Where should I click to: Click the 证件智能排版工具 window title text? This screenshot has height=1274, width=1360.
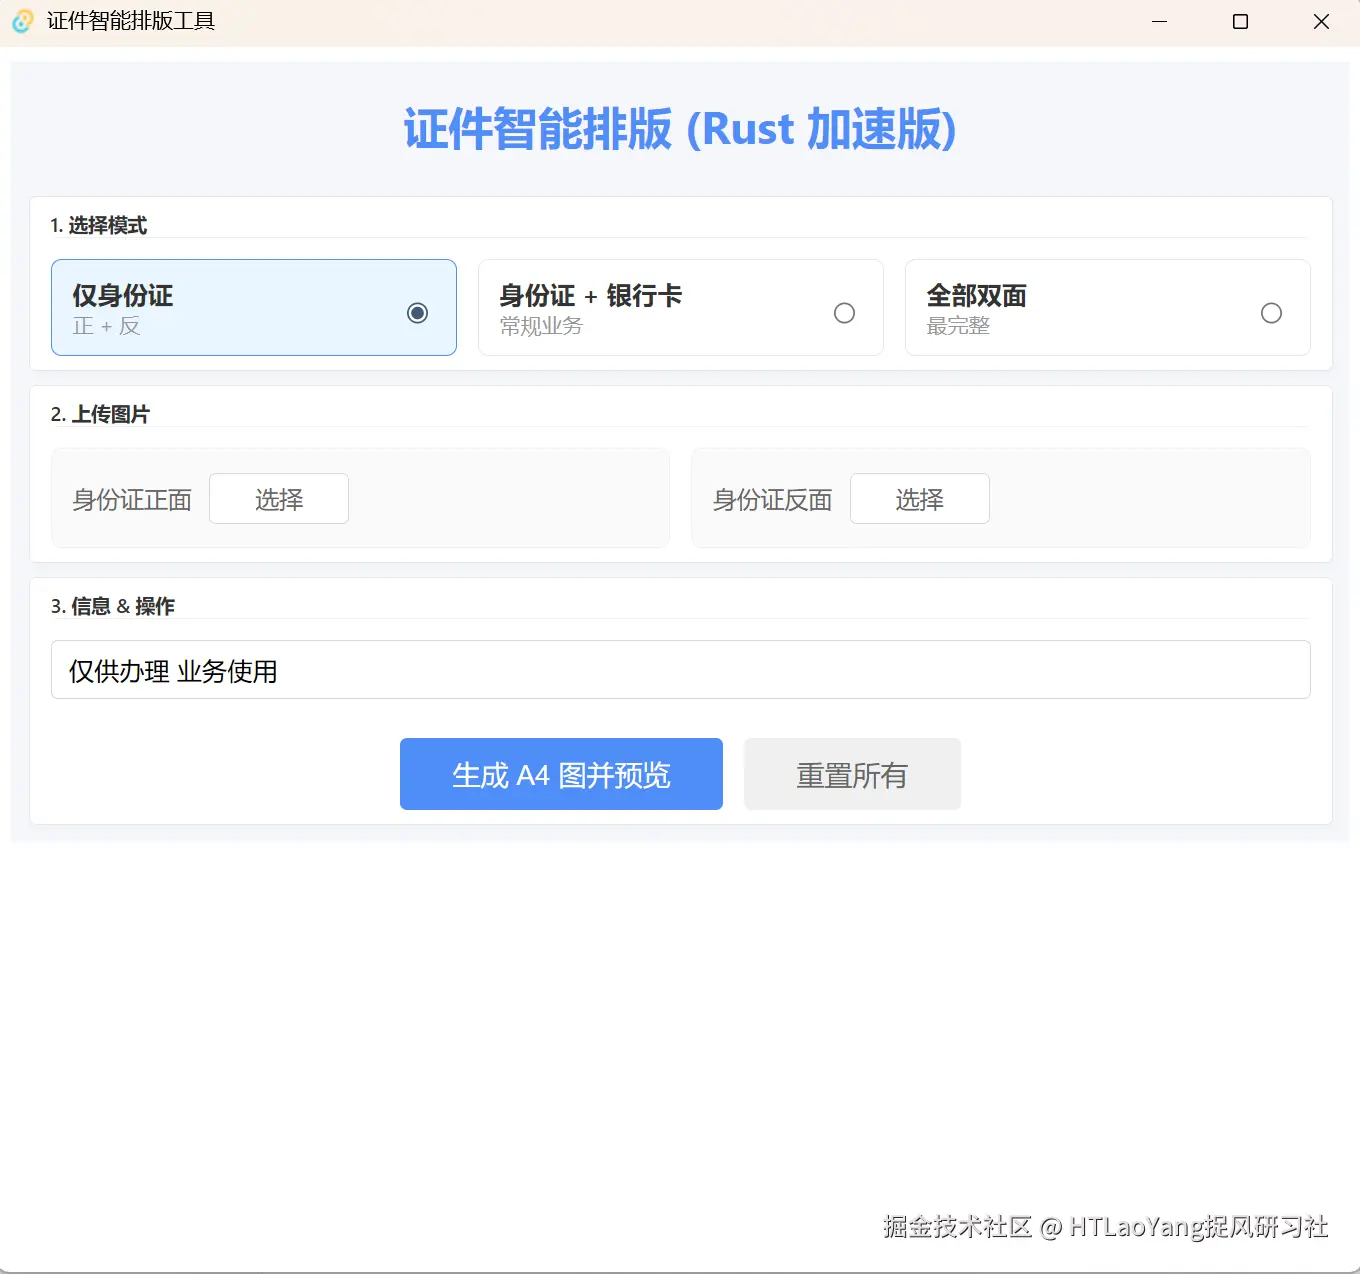pos(131,21)
